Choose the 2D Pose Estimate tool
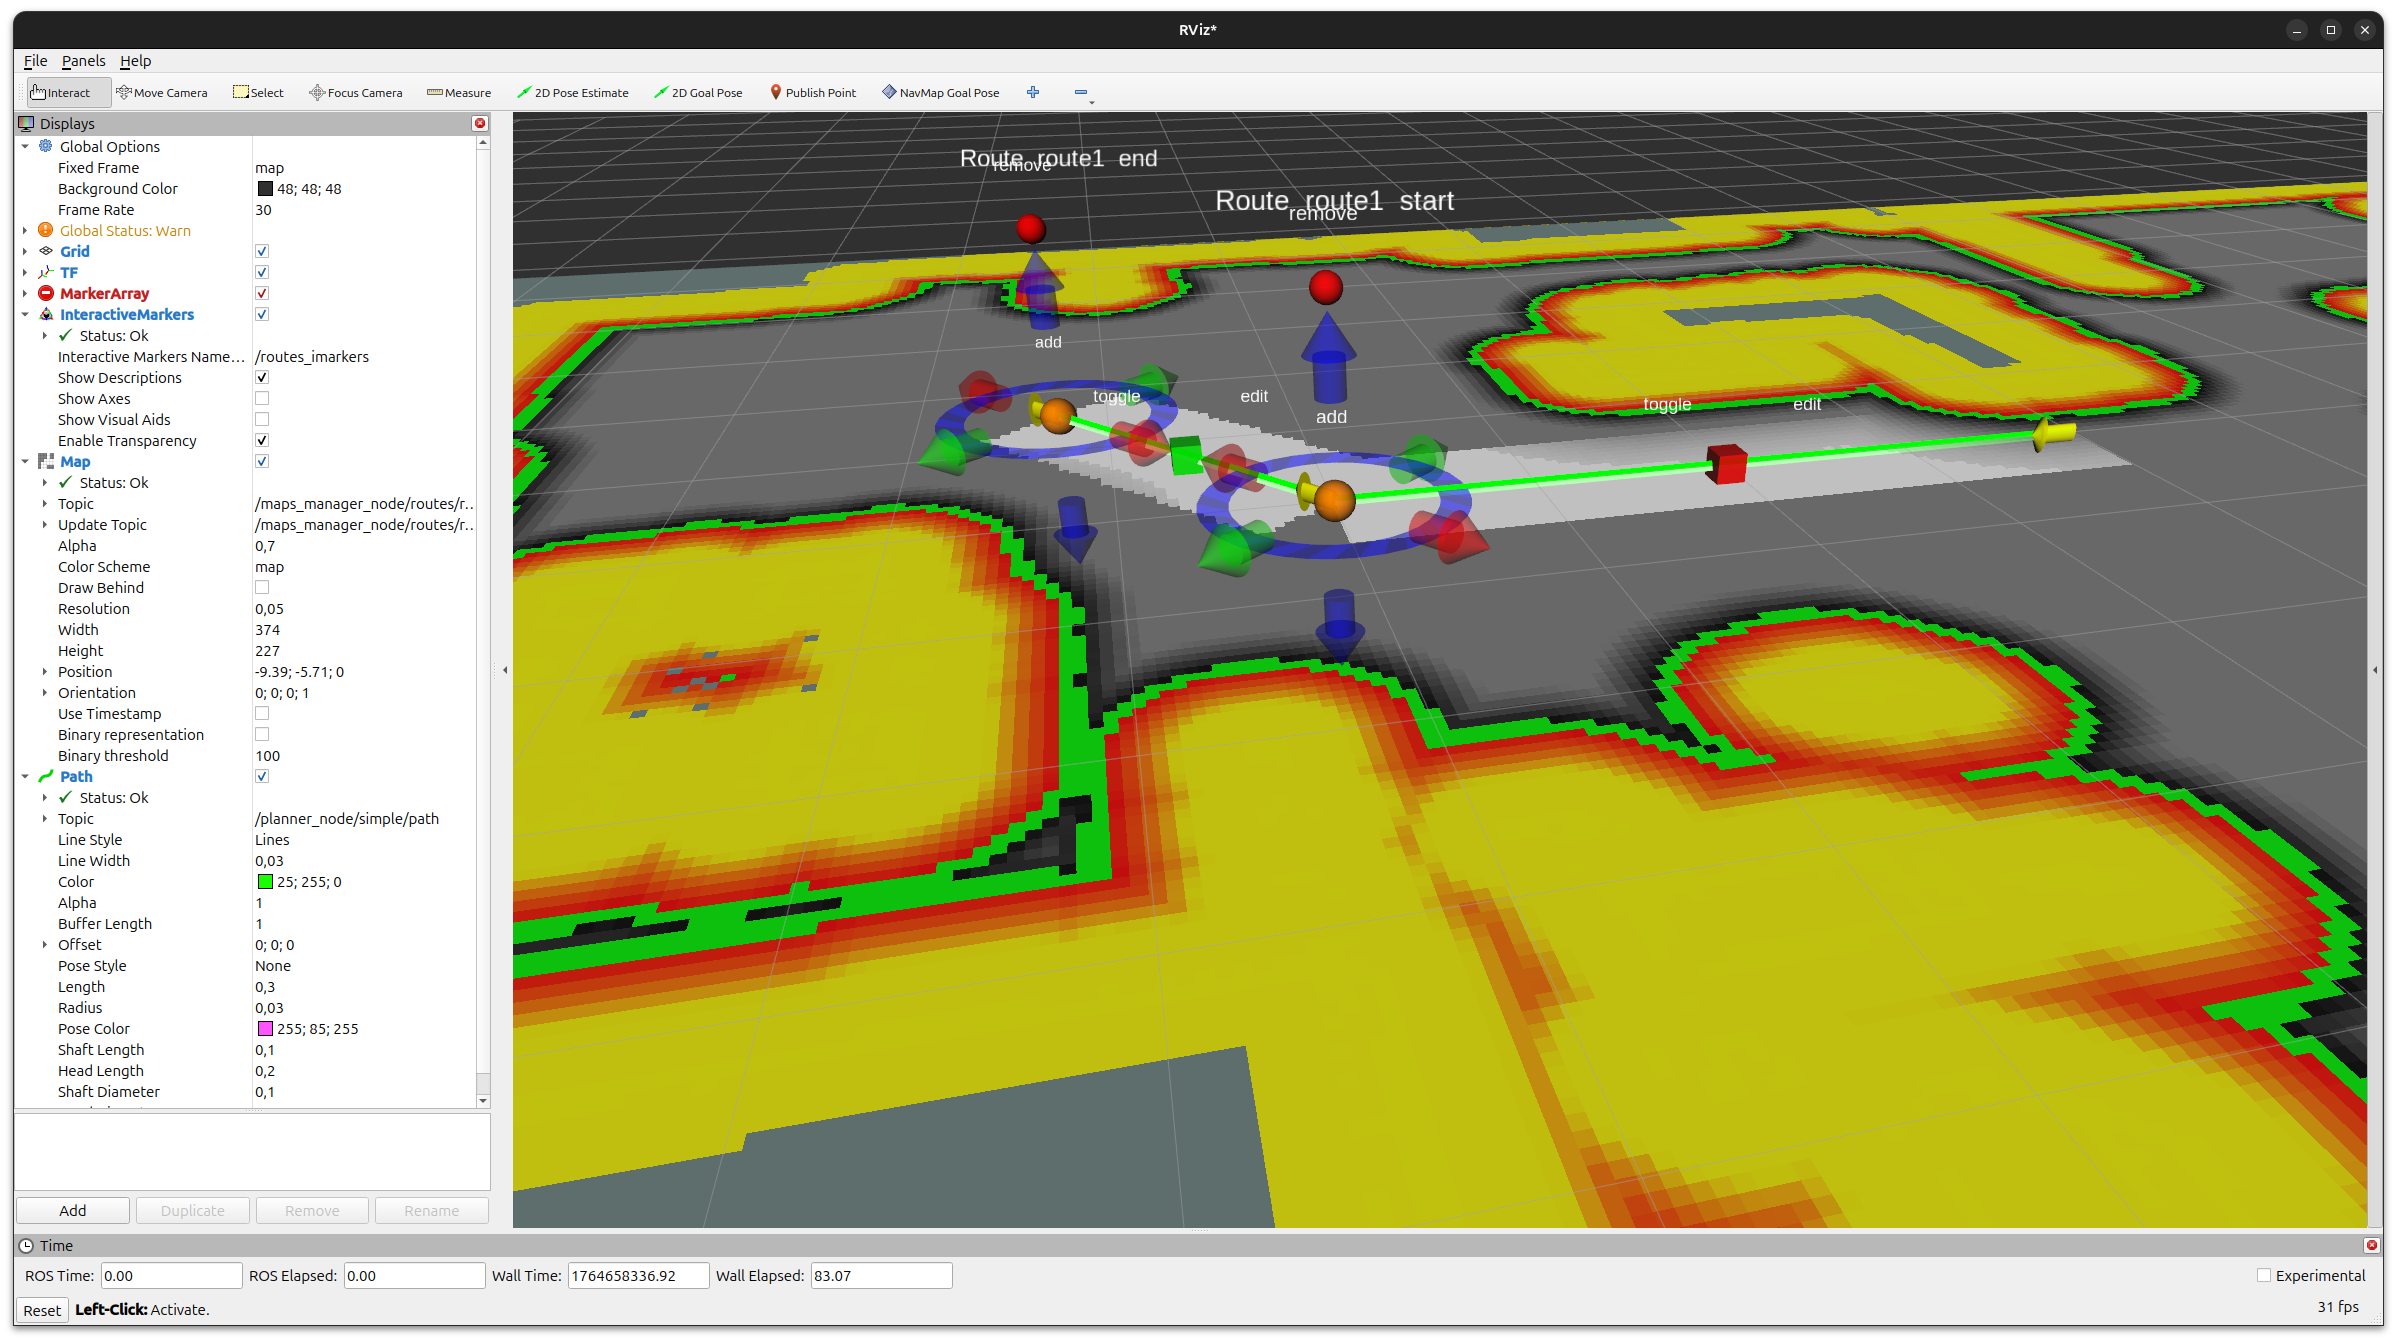2397x1342 pixels. (x=573, y=92)
